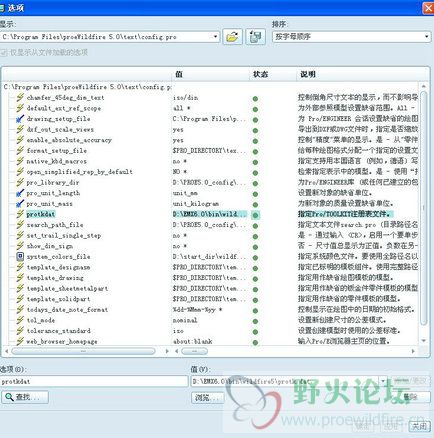Select the pro_library_dir option row
Screen dimensions: 434x438
pyautogui.click(x=210, y=182)
